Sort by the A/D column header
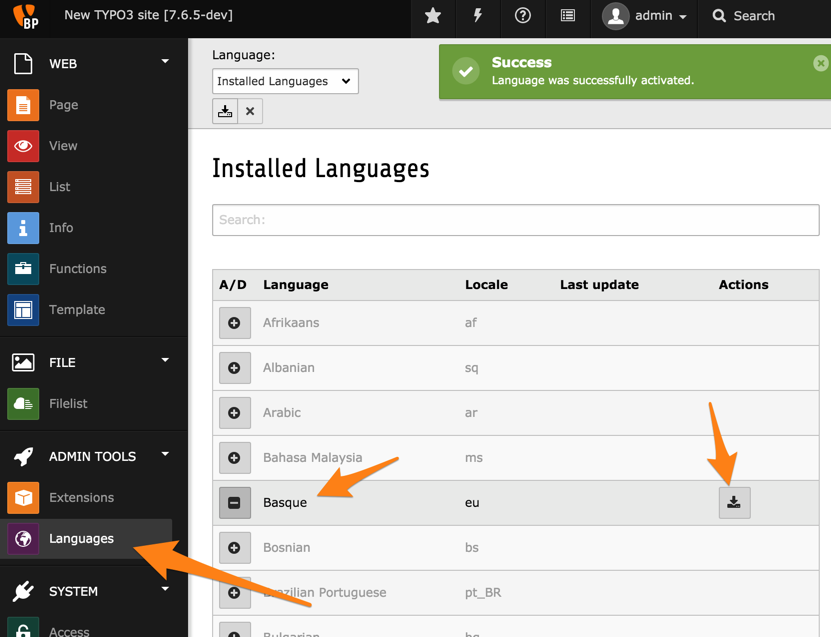831x637 pixels. coord(233,285)
